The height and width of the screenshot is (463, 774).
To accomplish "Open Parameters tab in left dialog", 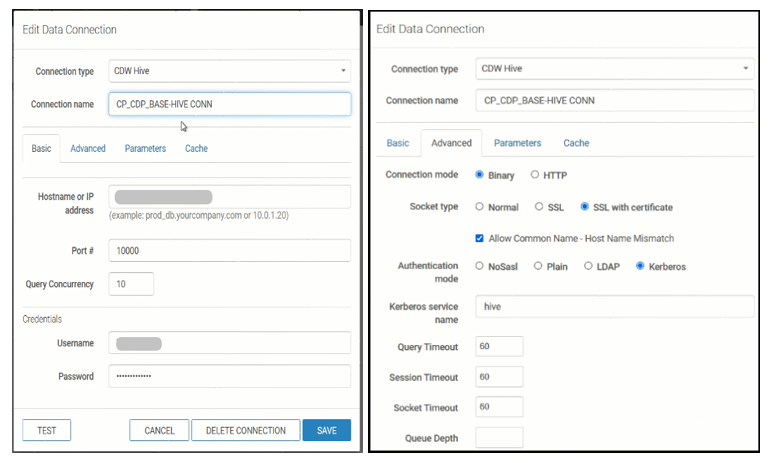I will coord(145,149).
